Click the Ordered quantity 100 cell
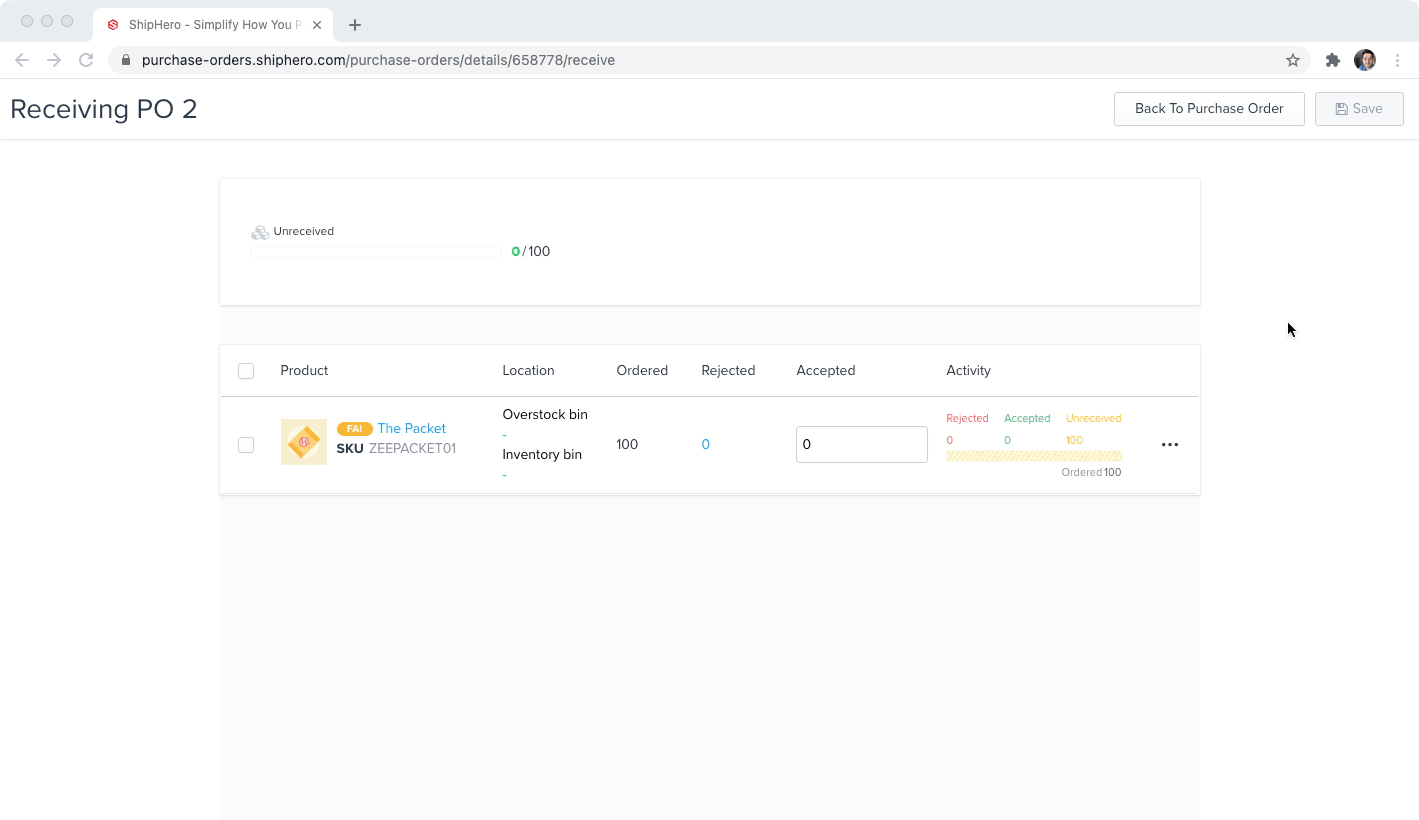Image resolution: width=1419 pixels, height=820 pixels. click(627, 444)
